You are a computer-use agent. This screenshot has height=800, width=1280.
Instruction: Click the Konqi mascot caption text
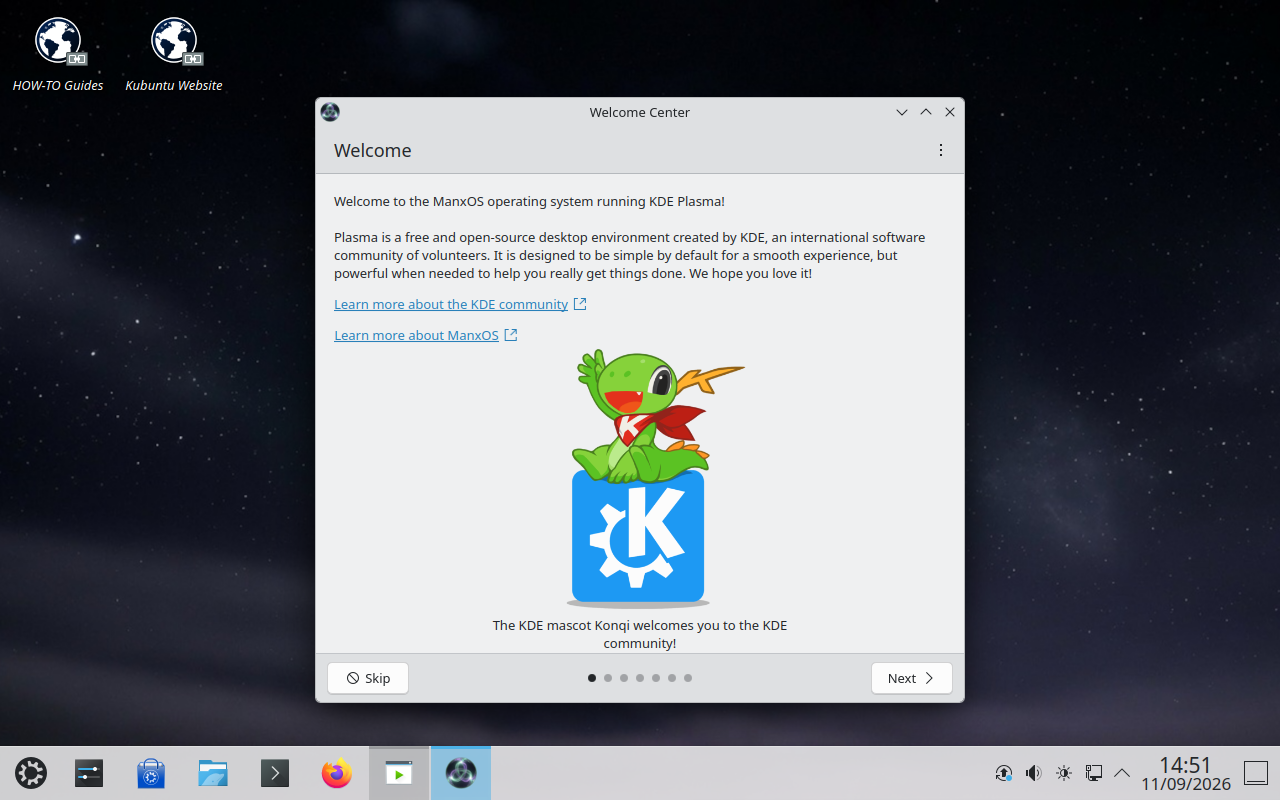pyautogui.click(x=640, y=634)
